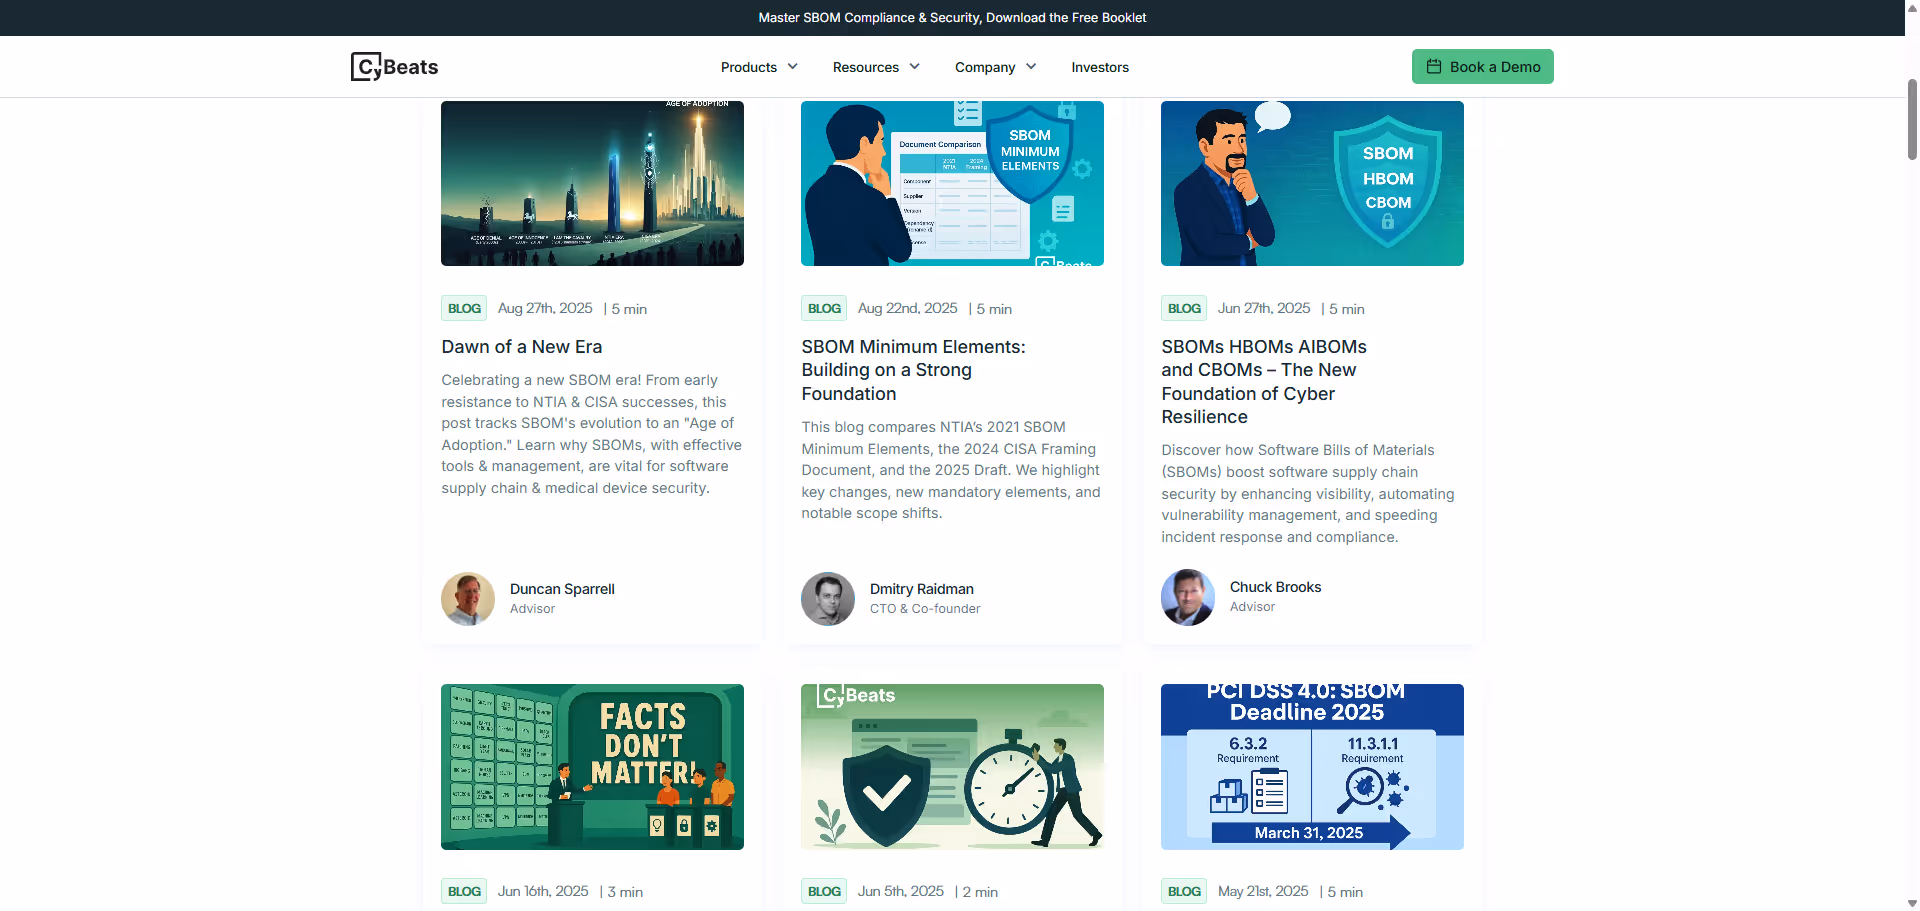The width and height of the screenshot is (1920, 911).
Task: Open SBOMs HBOMs AIBOMs and CBOMs article
Action: pos(1264,382)
